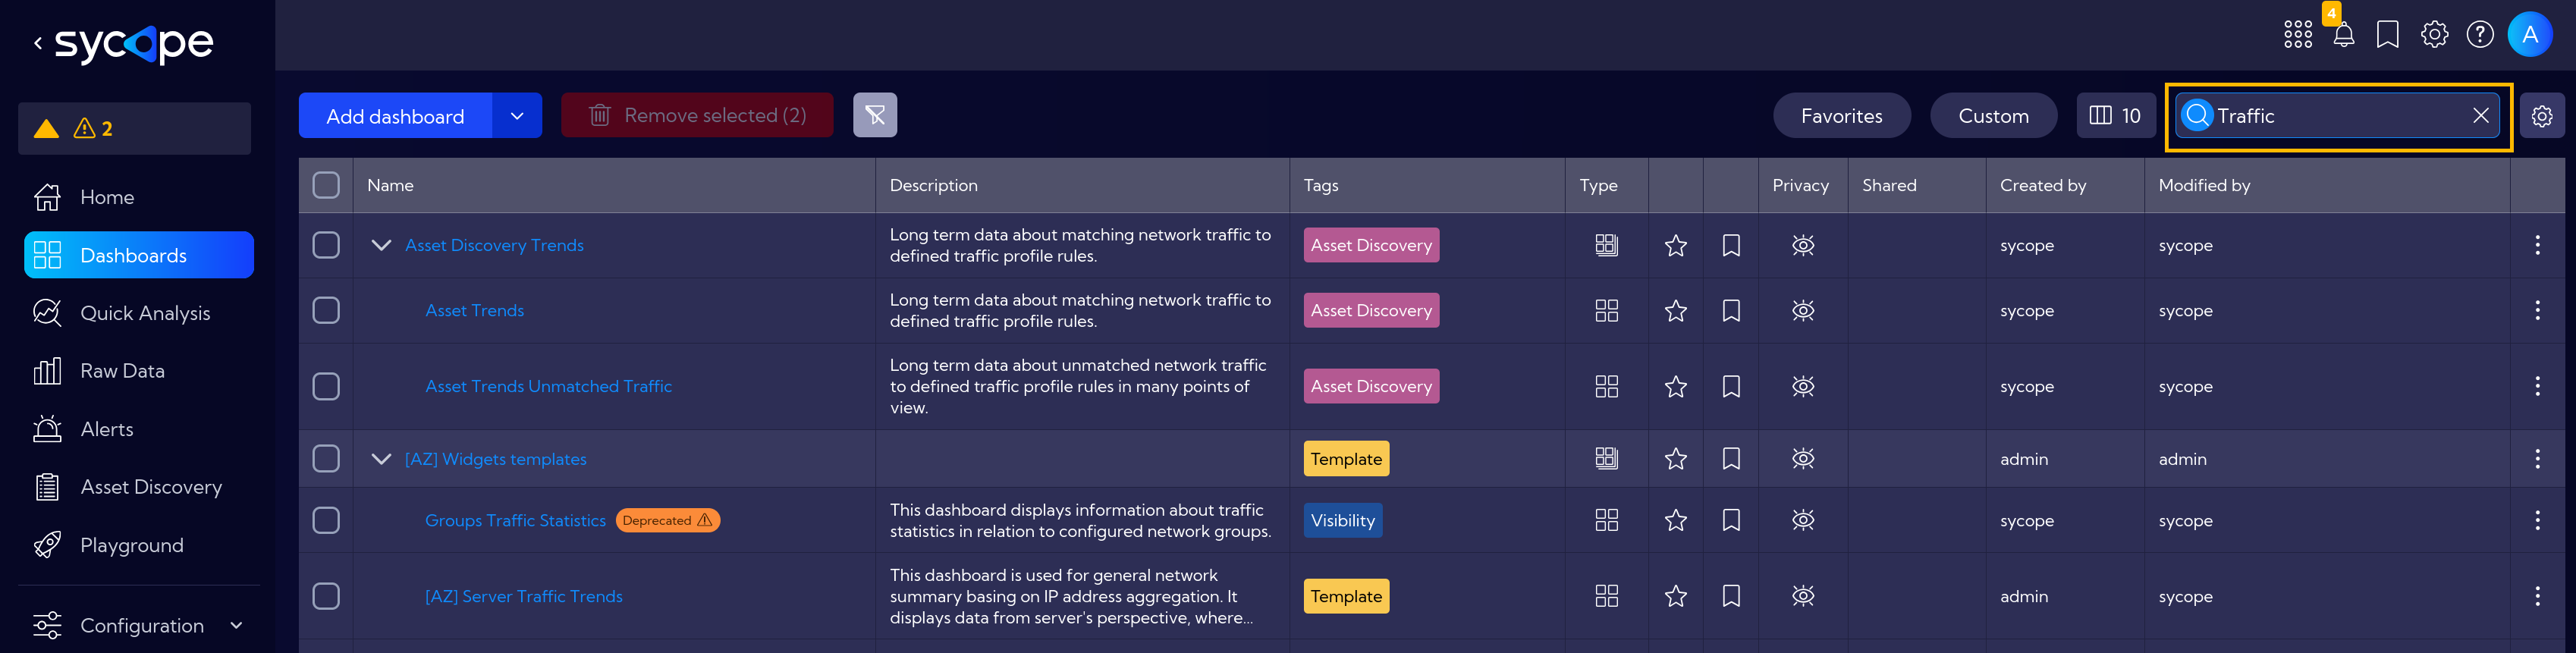Open help question mark icon
The image size is (2576, 653).
click(2480, 35)
